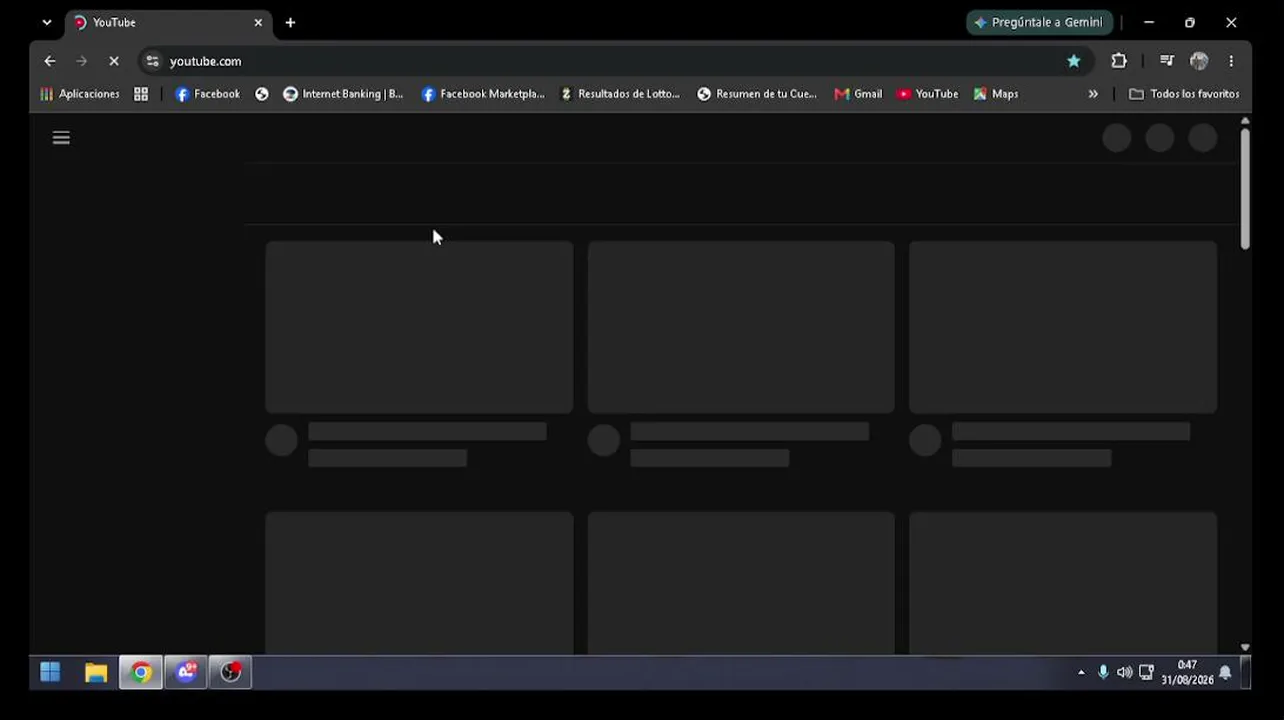Restore down the Chrome window
The width and height of the screenshot is (1284, 720).
coord(1190,22)
